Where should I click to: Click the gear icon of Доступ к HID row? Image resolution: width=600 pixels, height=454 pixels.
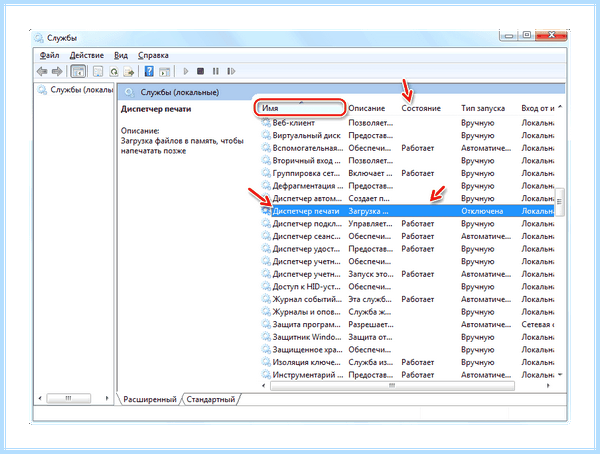pos(266,287)
